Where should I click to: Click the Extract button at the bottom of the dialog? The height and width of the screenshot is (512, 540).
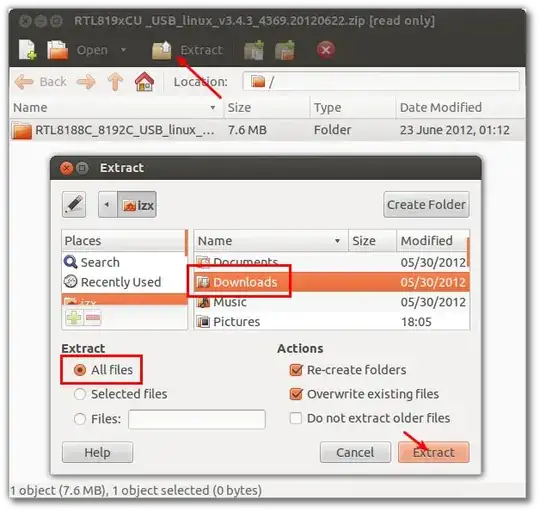coord(434,452)
